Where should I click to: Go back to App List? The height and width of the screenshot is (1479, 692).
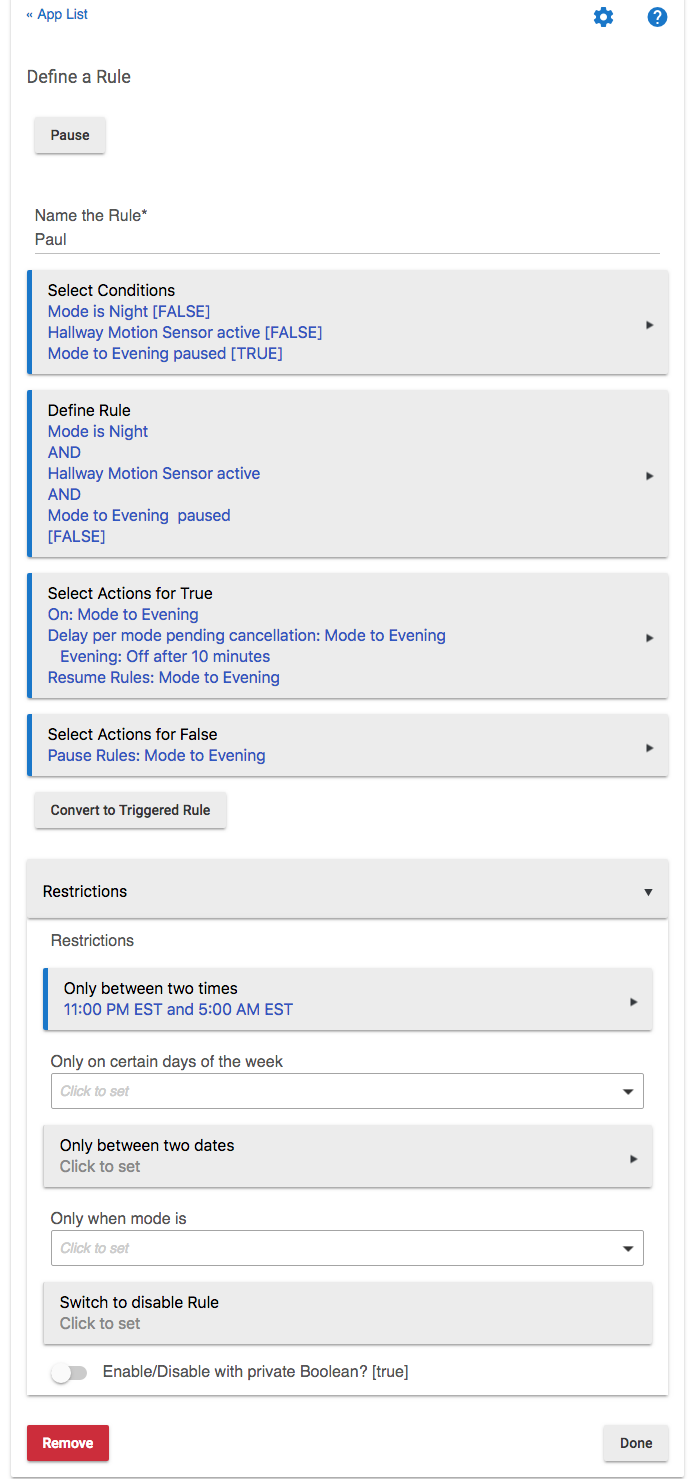57,15
